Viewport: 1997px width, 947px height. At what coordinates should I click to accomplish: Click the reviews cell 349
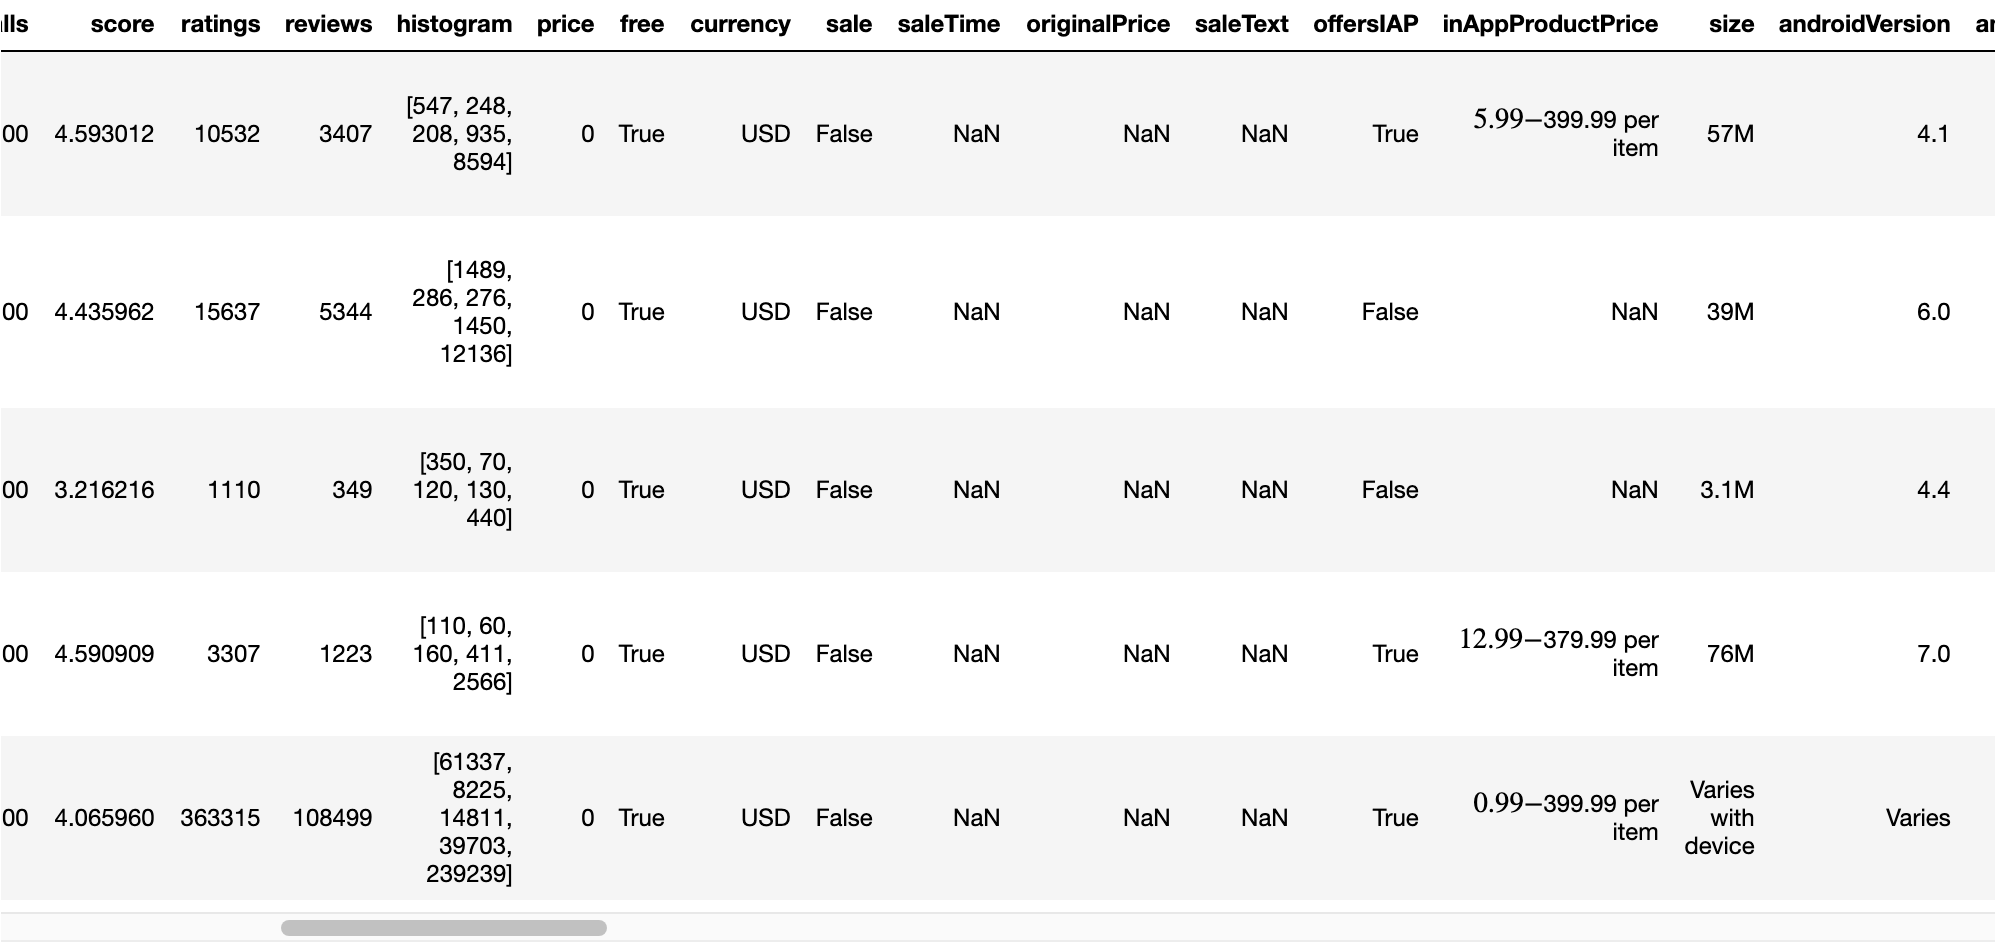pos(351,490)
